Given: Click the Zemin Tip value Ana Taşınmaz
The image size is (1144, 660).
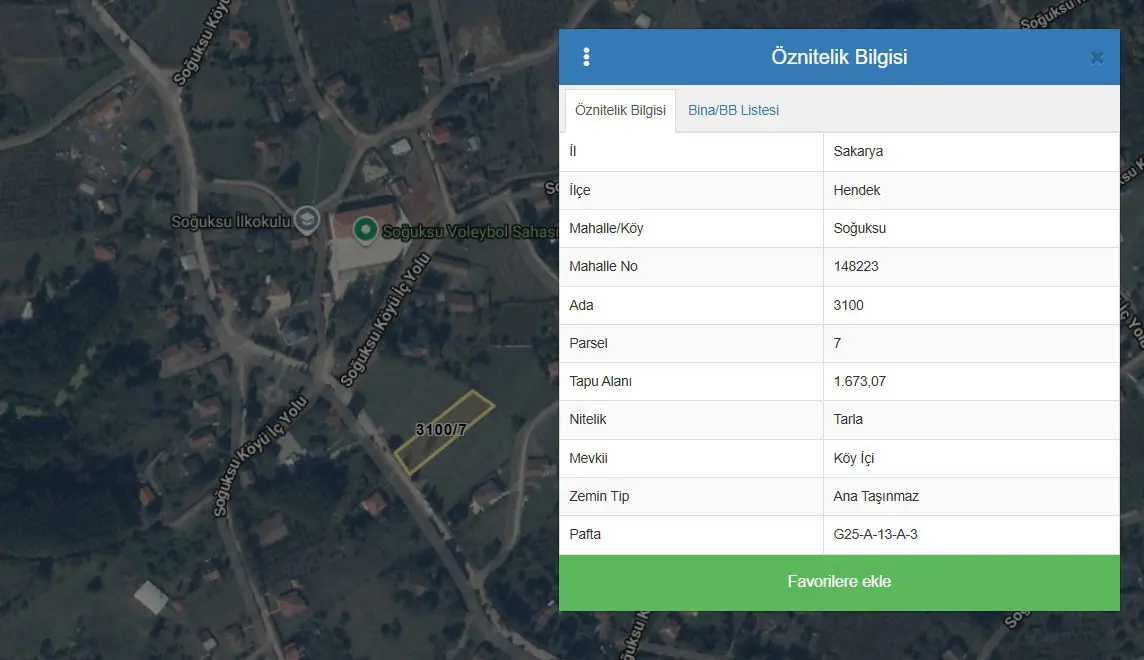Looking at the screenshot, I should click(x=876, y=496).
